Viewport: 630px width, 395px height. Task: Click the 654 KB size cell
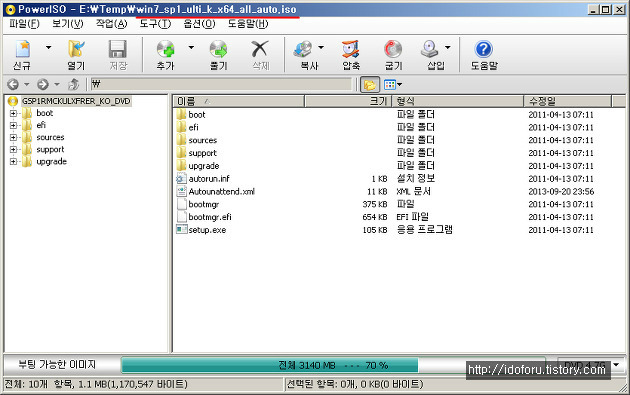coord(374,217)
